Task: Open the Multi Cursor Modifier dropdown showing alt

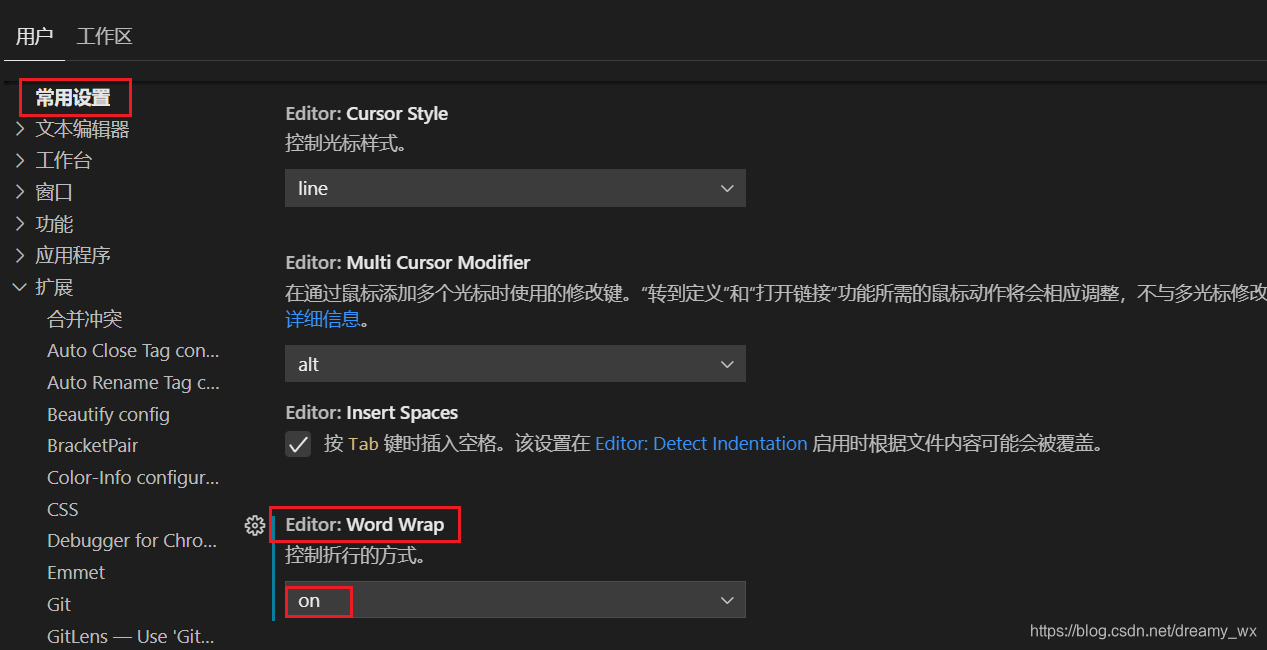Action: (x=515, y=364)
